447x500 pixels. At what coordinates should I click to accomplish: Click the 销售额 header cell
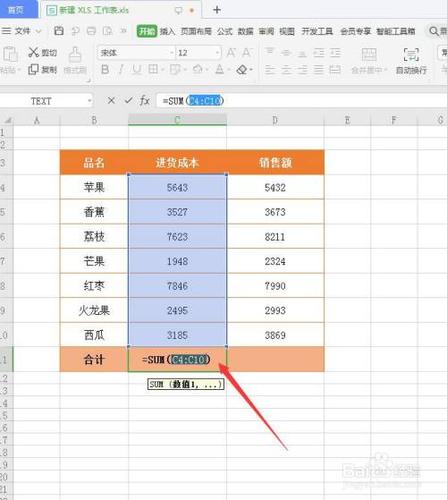275,163
